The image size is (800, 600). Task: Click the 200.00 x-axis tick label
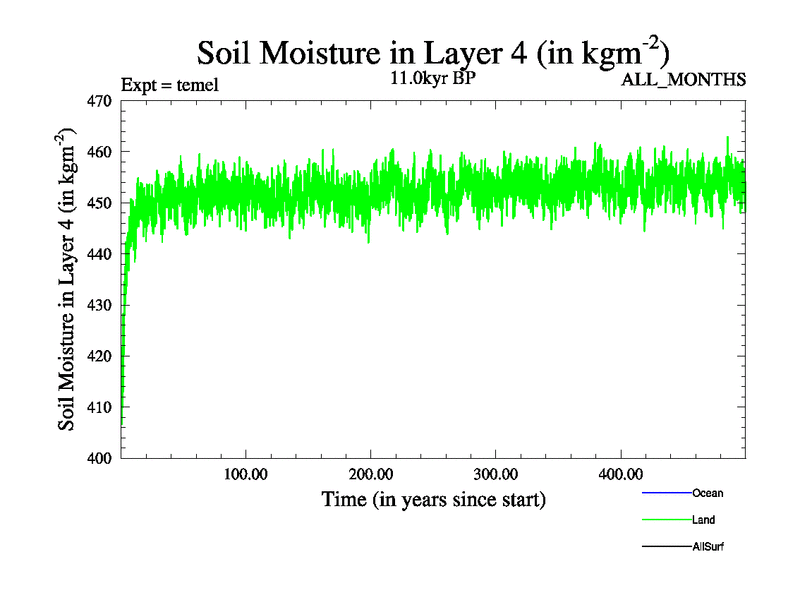tap(370, 473)
